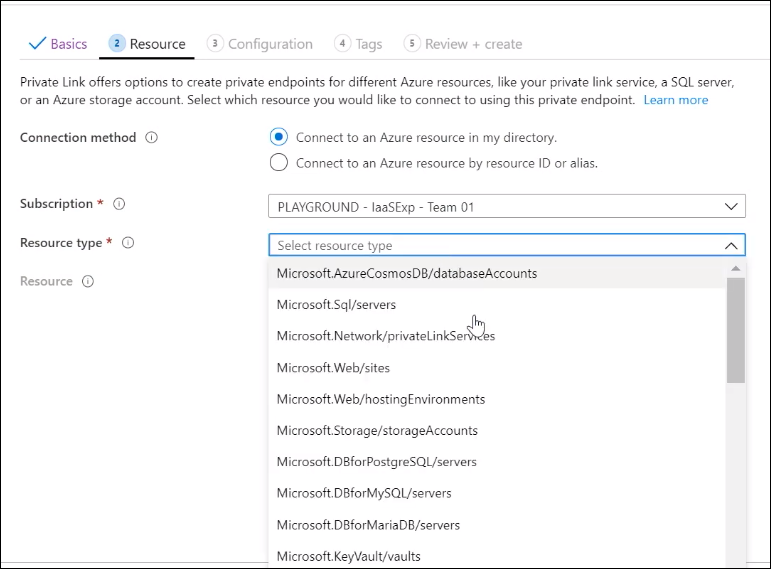This screenshot has height=569, width=771.
Task: Switch to the Configuration tab
Action: 260,44
